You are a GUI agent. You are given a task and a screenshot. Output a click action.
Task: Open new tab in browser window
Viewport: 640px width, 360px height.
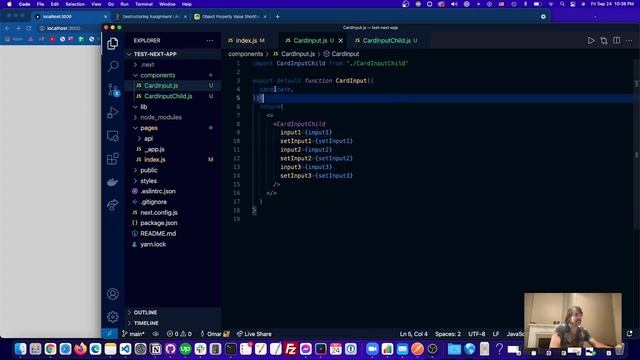pyautogui.click(x=278, y=17)
